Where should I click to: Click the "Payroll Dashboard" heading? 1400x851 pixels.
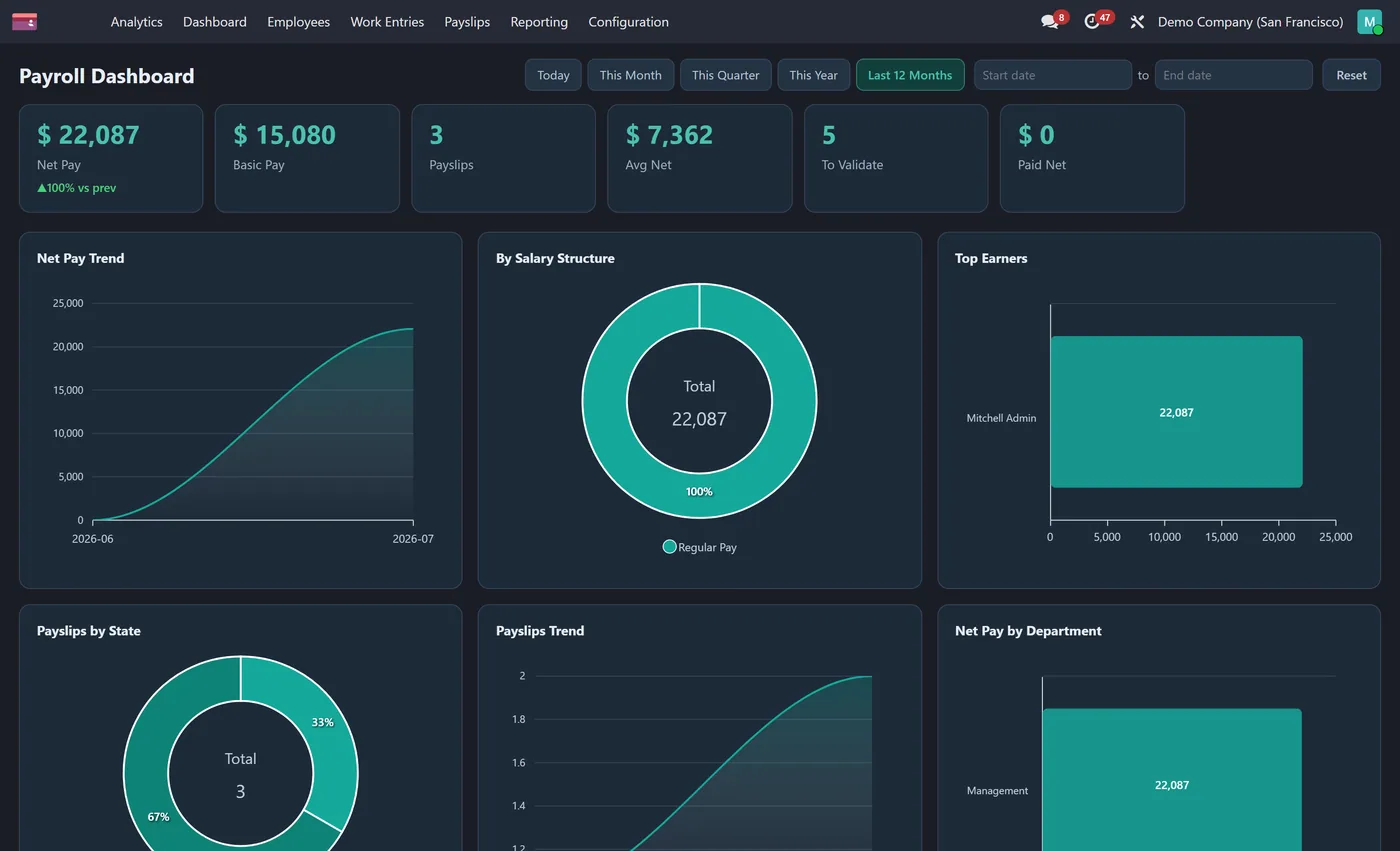(x=107, y=76)
